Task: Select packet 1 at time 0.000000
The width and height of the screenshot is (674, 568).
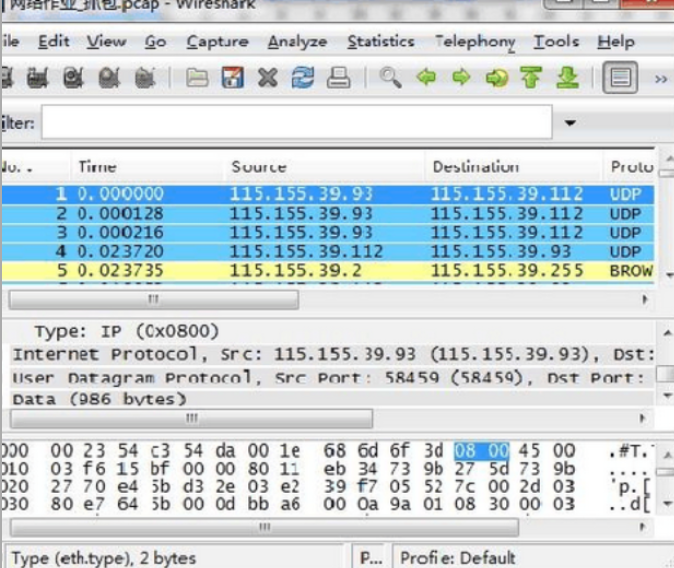Action: [x=328, y=194]
